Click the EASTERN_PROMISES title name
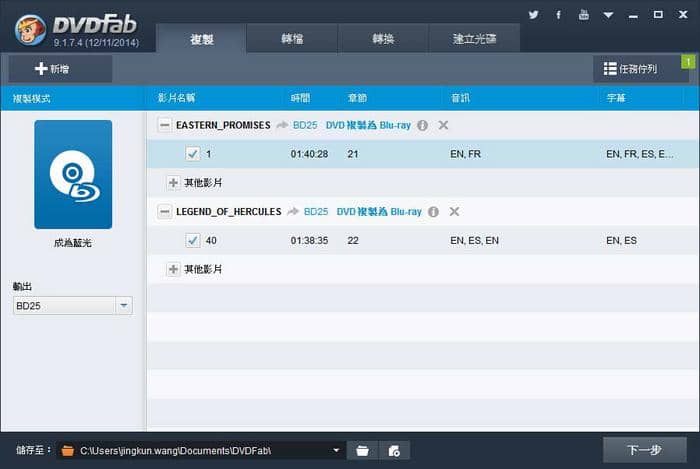The height and width of the screenshot is (469, 700). click(223, 125)
